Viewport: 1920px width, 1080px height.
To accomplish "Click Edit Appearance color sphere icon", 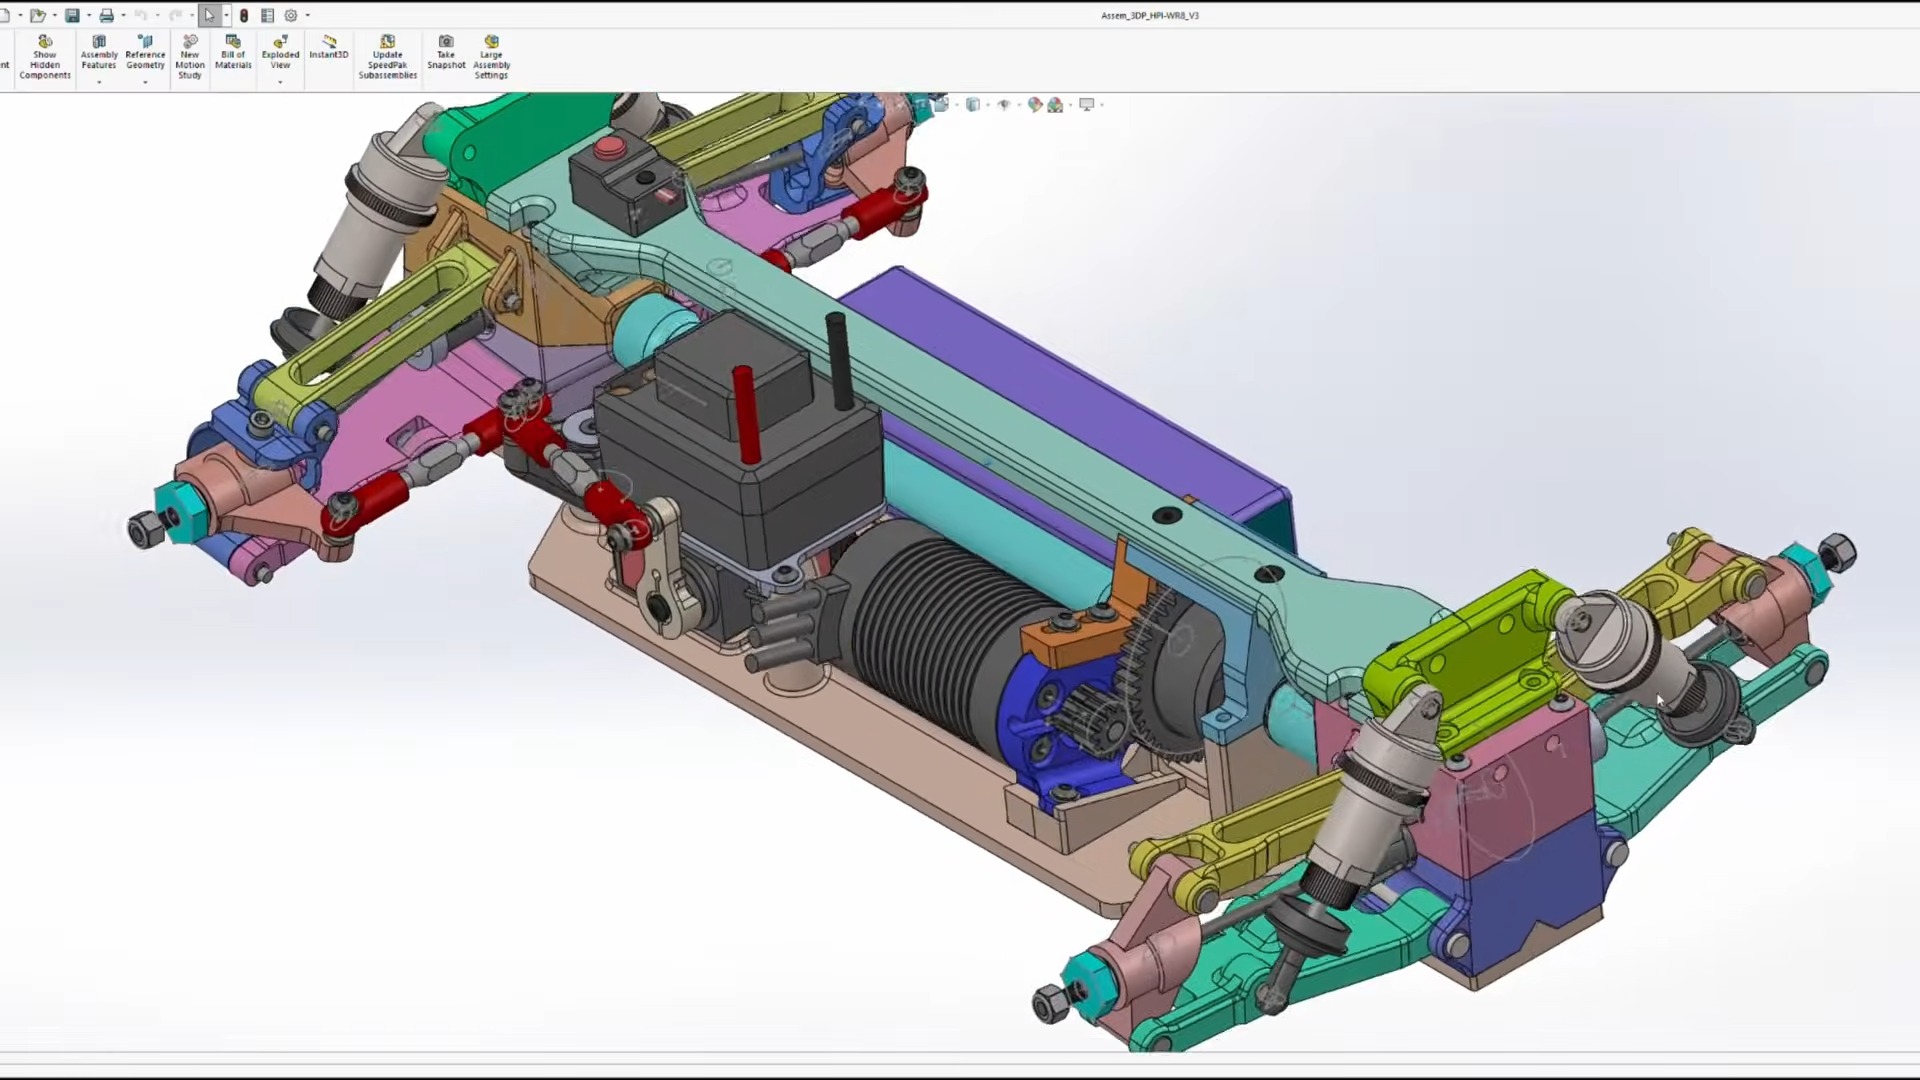I will [1035, 104].
